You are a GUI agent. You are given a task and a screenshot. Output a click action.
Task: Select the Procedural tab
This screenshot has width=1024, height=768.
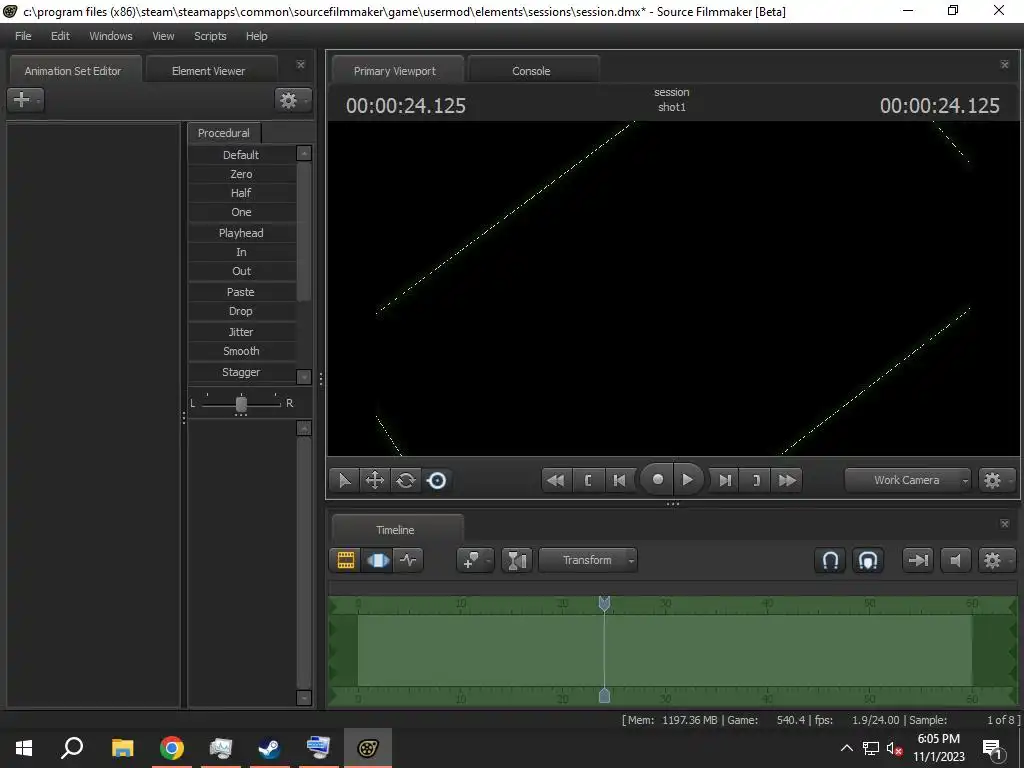pyautogui.click(x=224, y=133)
